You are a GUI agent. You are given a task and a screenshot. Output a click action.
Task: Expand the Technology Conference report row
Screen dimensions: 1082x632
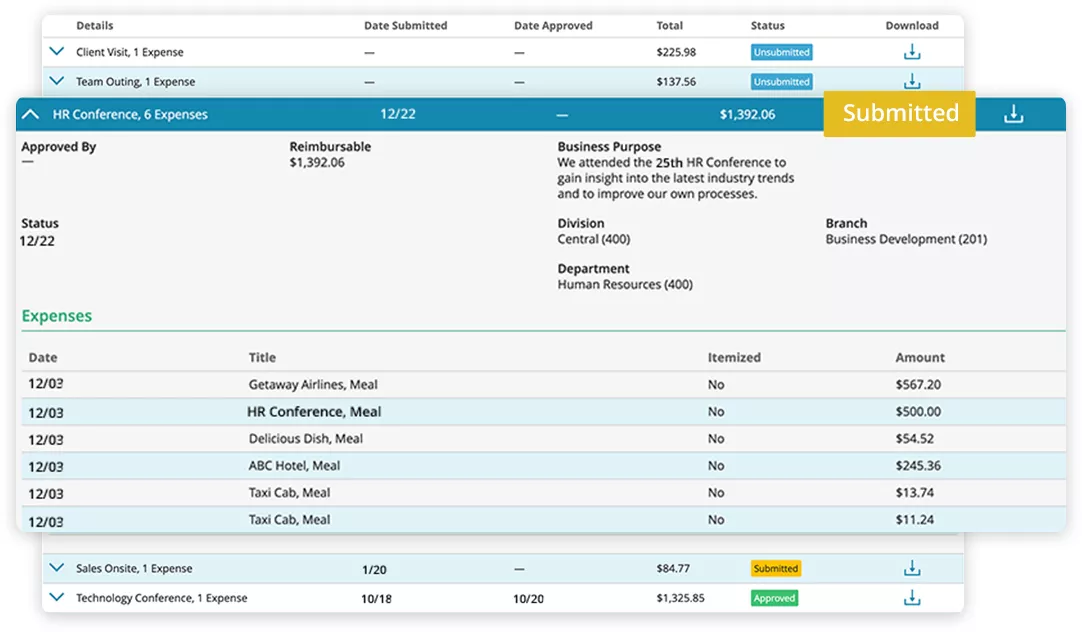tap(57, 598)
